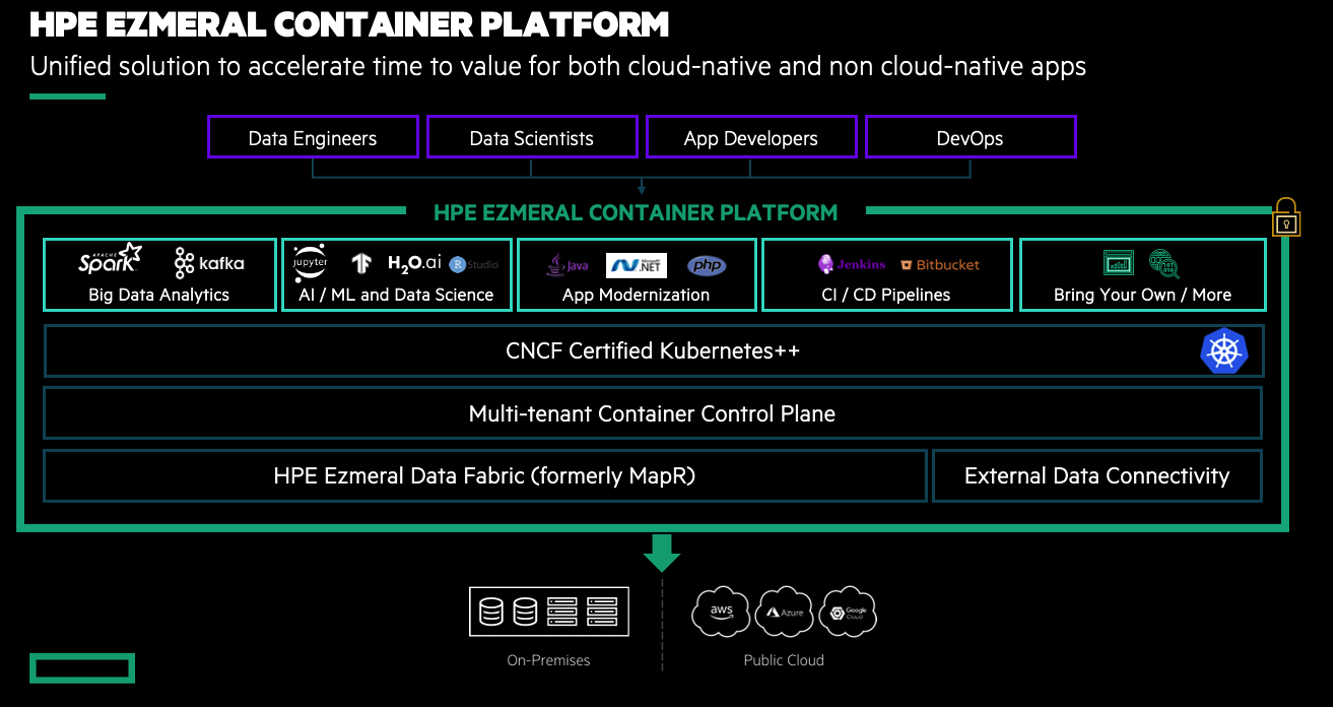Click the Microsoft .NET logo
1333x707 pixels.
[x=636, y=265]
